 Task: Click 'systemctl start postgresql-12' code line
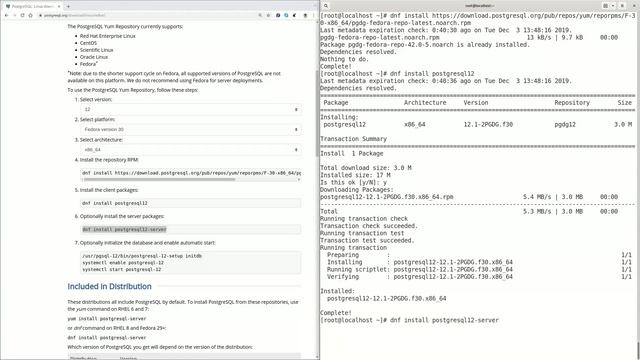tap(122, 269)
